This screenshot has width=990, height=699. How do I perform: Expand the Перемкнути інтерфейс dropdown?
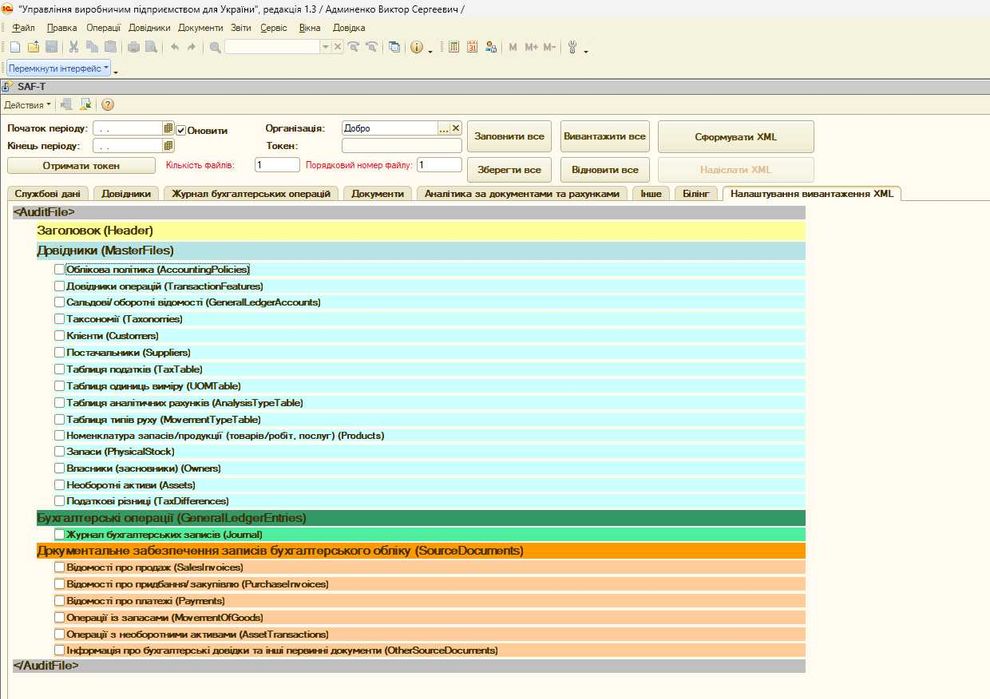click(59, 68)
